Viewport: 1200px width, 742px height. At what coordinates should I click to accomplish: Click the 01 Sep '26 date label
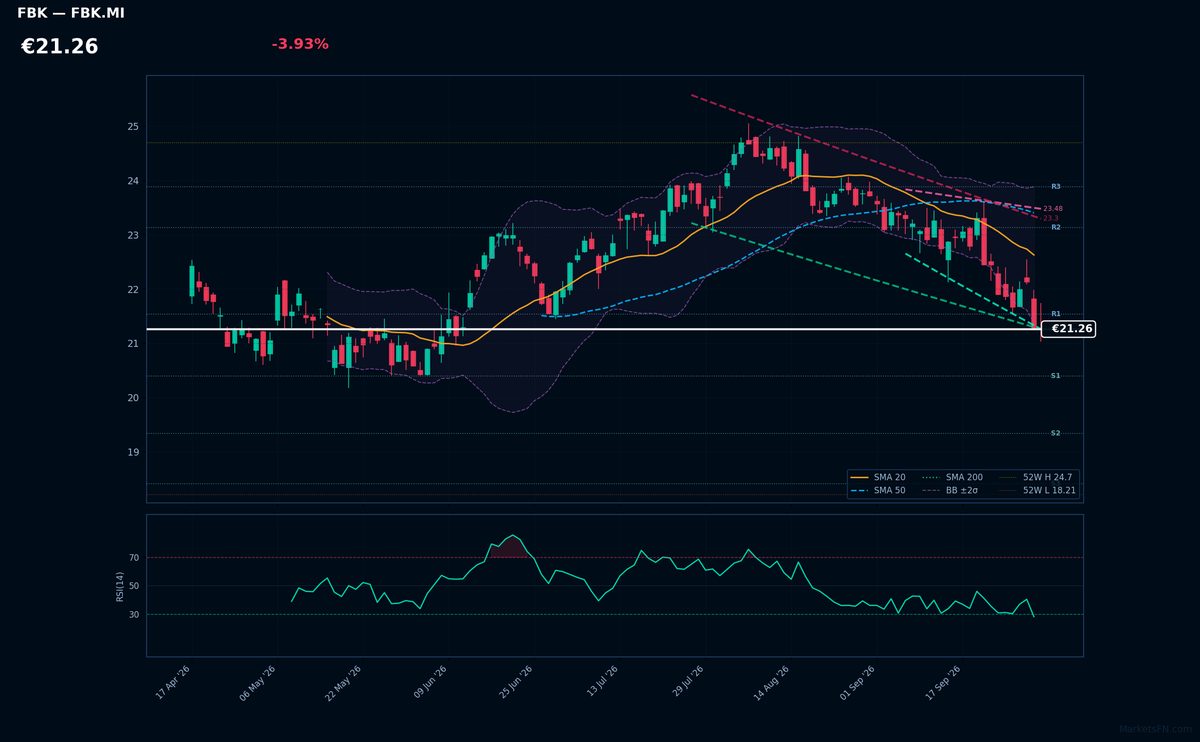pyautogui.click(x=858, y=683)
